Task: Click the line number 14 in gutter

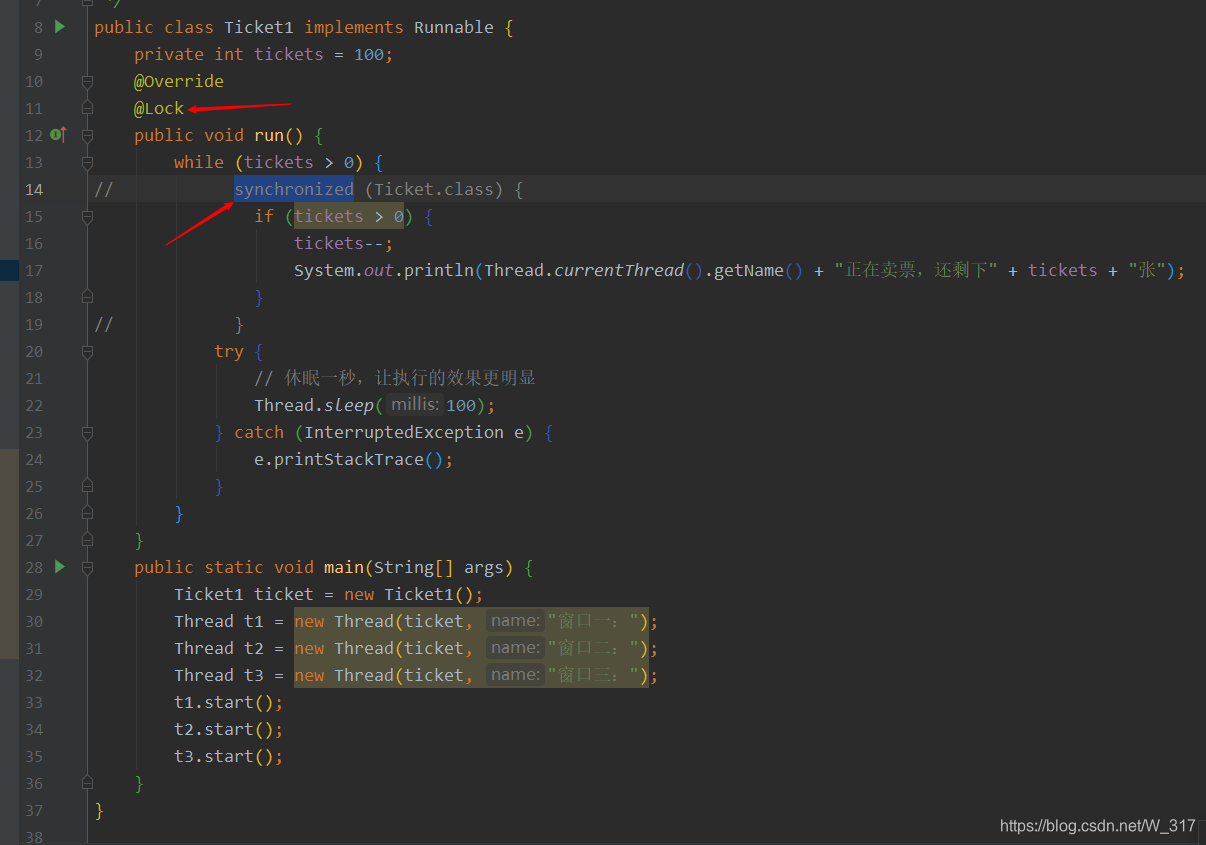Action: 33,189
